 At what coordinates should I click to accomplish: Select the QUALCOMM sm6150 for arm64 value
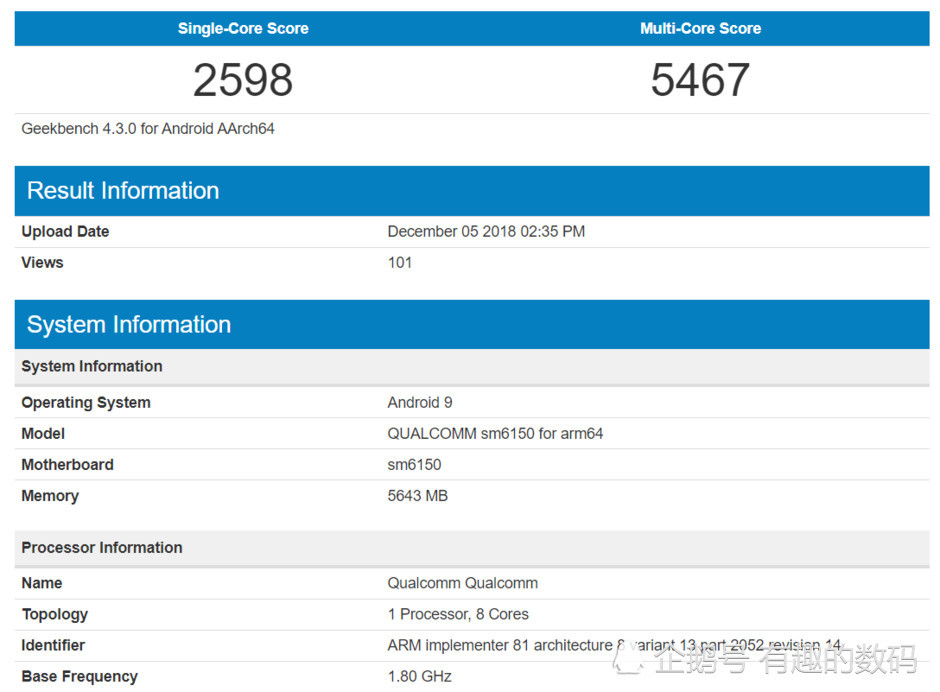495,434
